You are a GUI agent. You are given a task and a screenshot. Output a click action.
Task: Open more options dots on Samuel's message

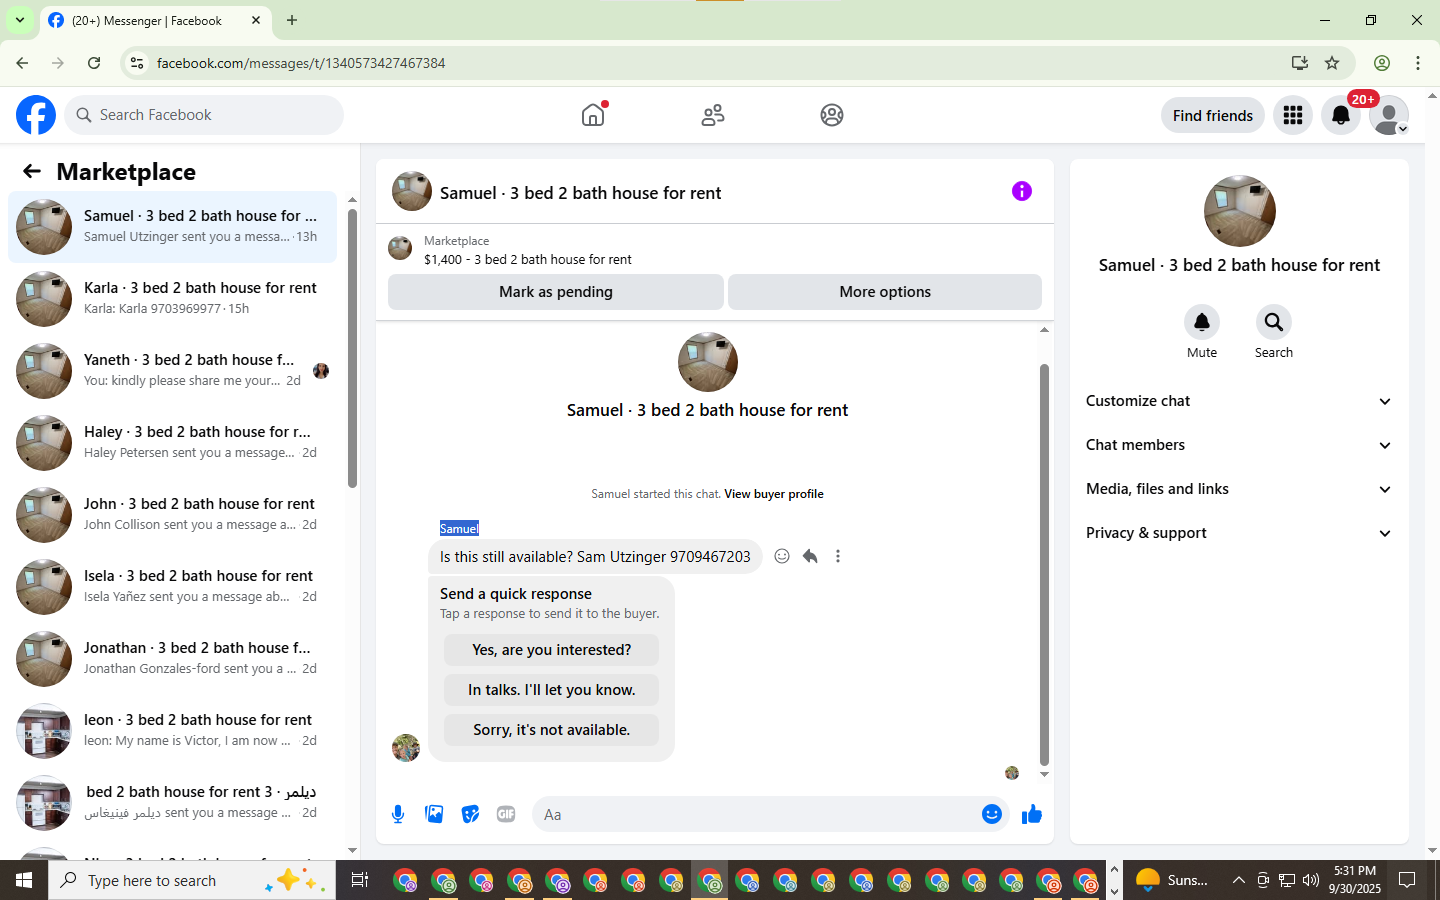tap(838, 556)
